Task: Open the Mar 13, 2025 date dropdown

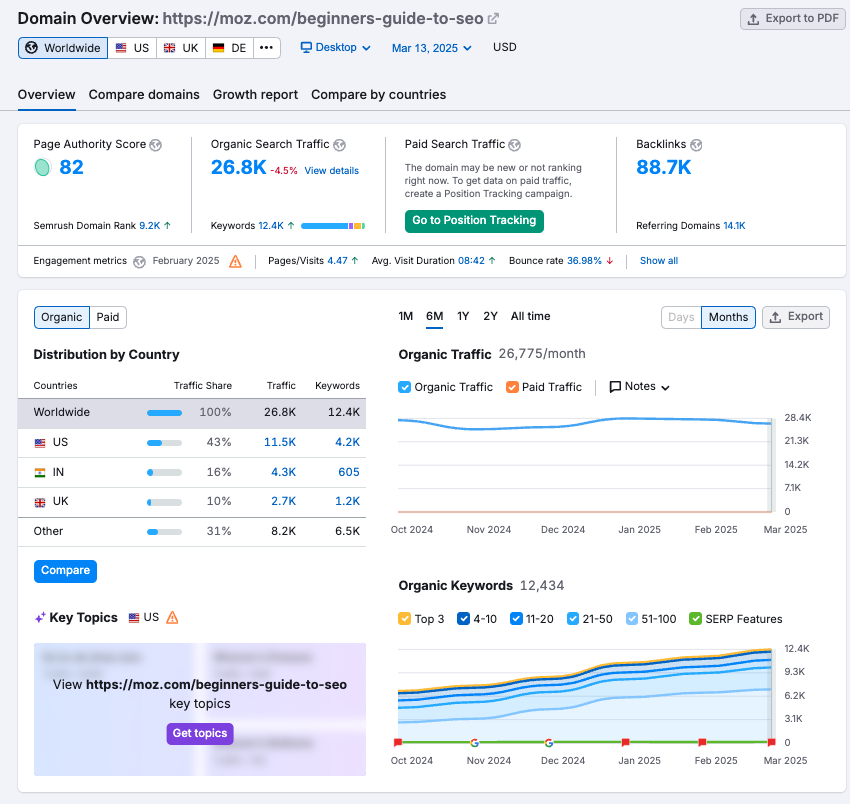Action: click(x=432, y=48)
